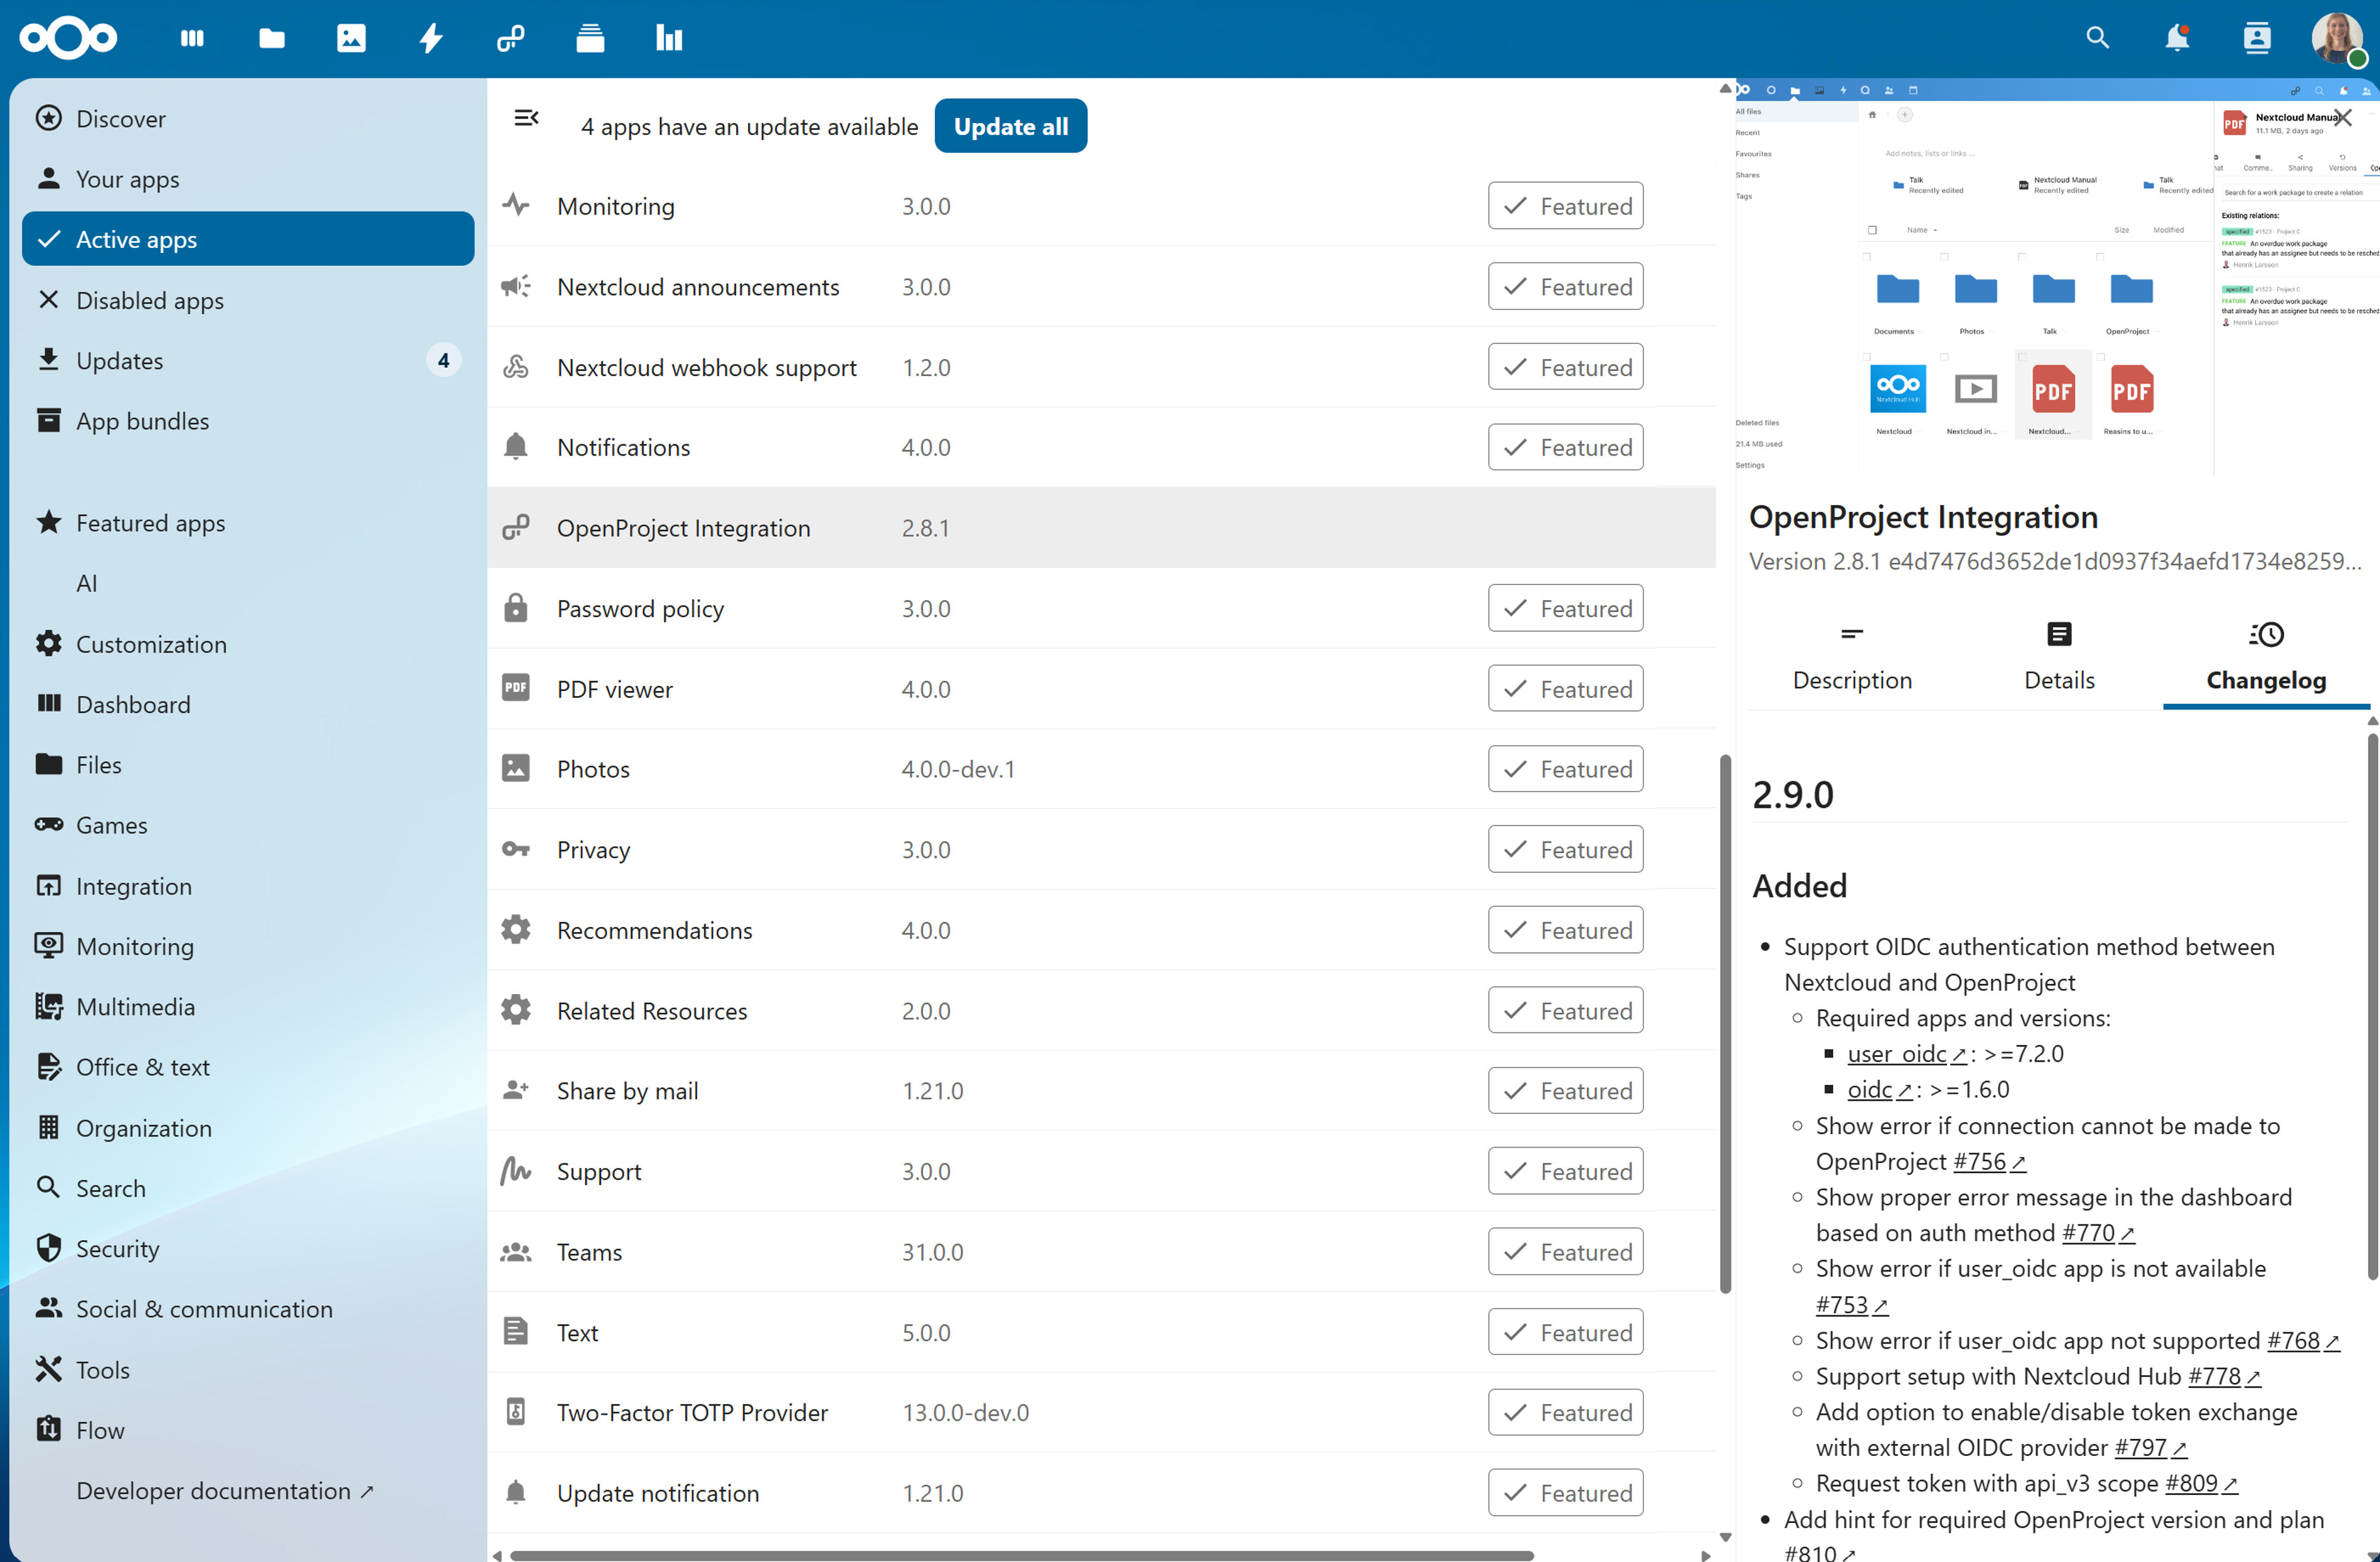Toggle Featured on the Teams app row
The height and width of the screenshot is (1562, 2380).
[x=1565, y=1251]
